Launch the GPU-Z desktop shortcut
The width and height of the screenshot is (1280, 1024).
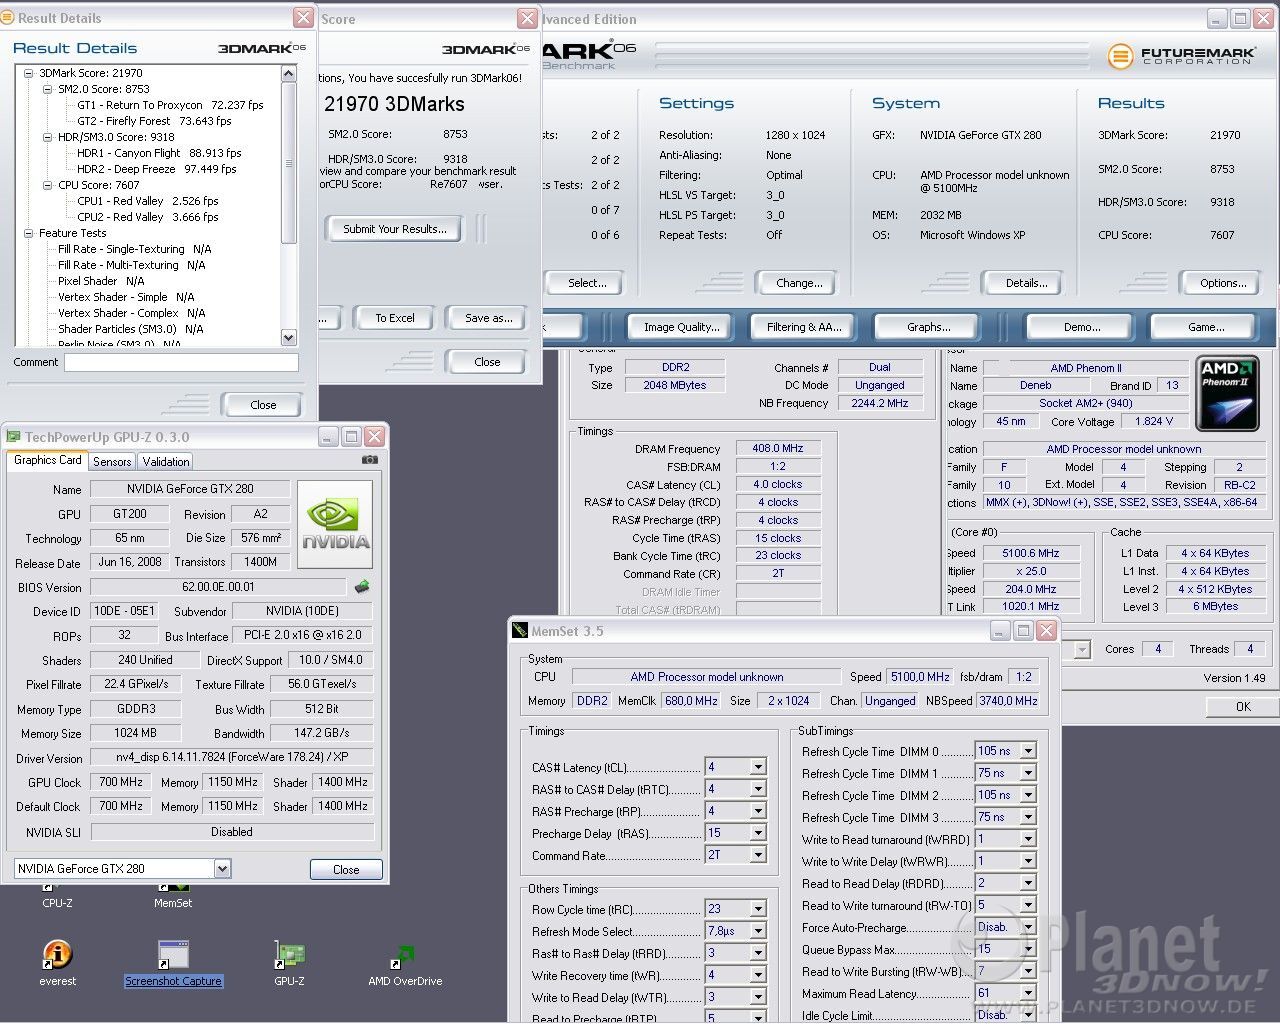(x=289, y=956)
